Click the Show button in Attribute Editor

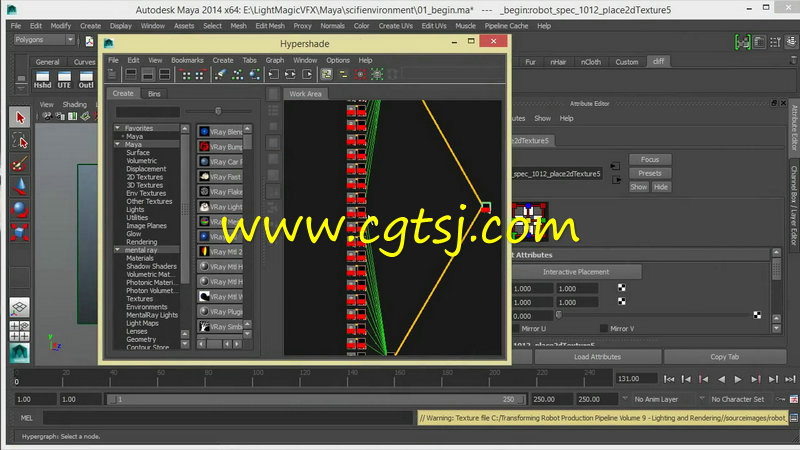(638, 187)
